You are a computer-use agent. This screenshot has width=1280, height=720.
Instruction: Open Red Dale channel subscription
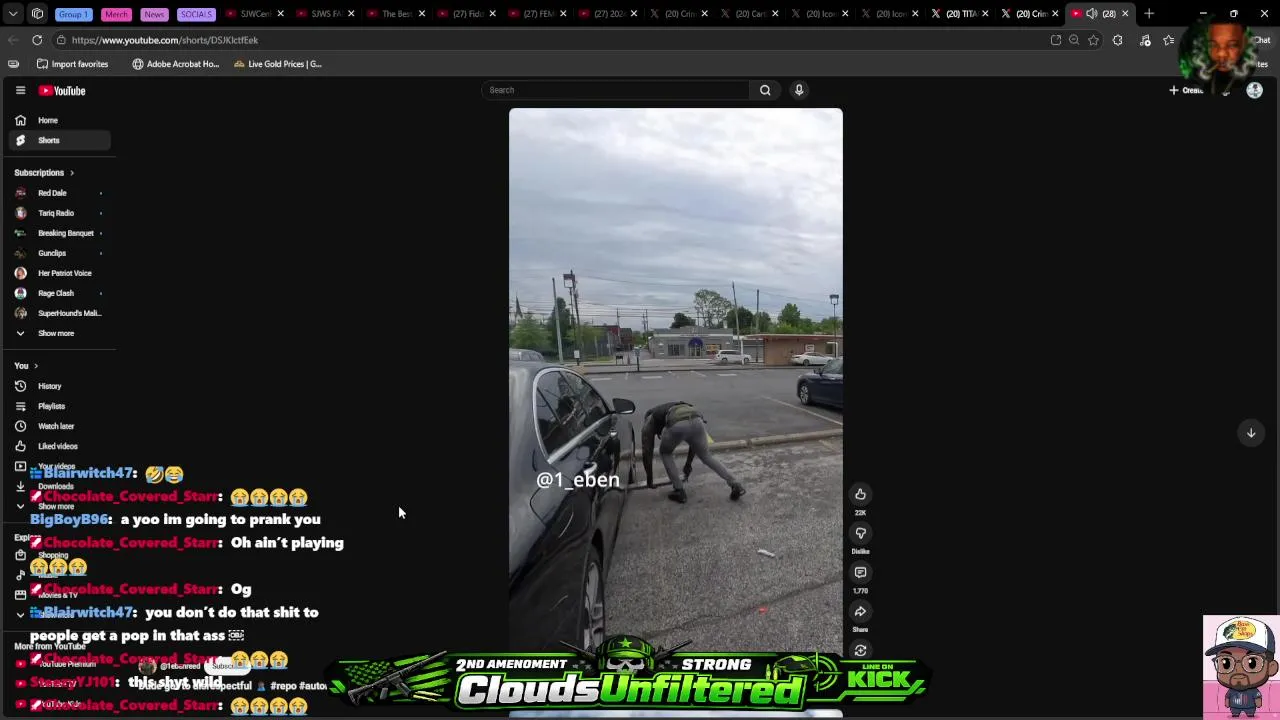(x=59, y=193)
